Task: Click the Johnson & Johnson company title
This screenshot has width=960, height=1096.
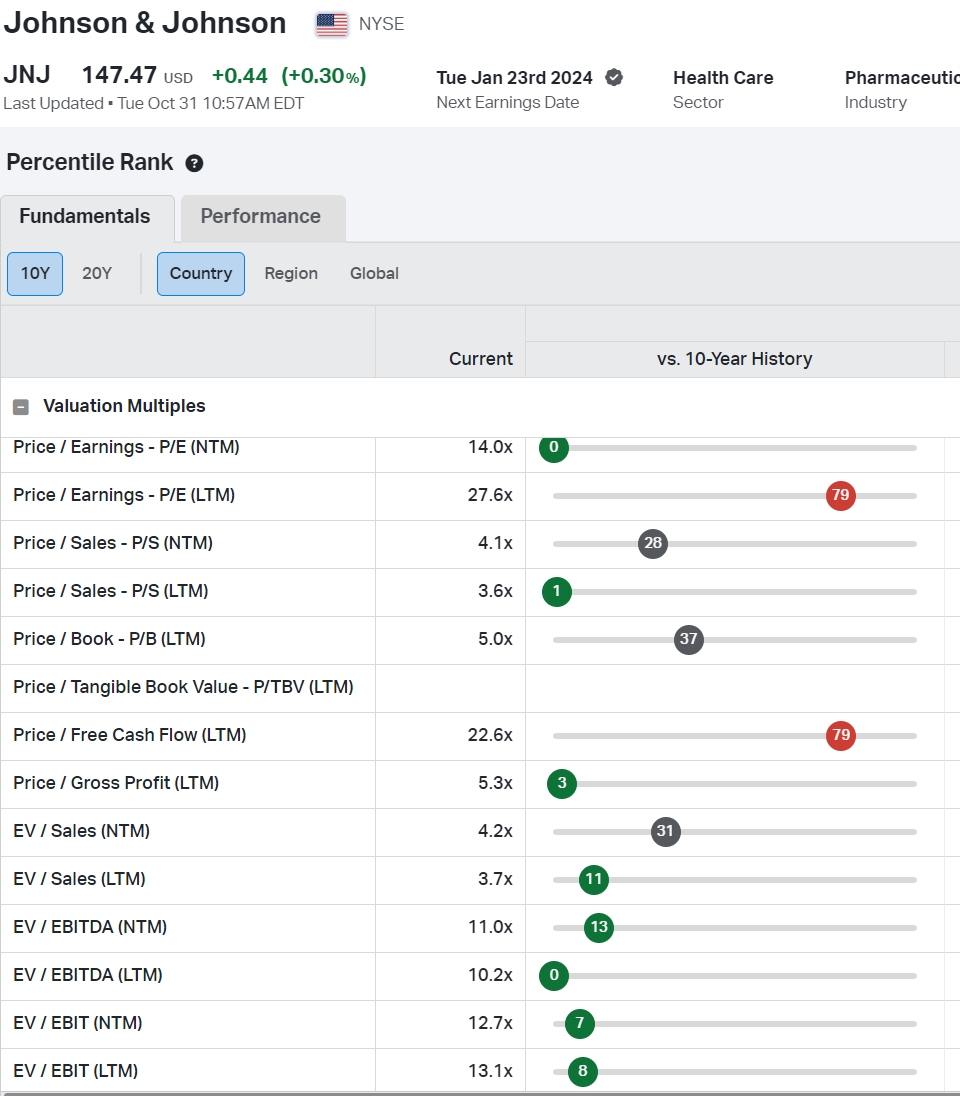Action: tap(145, 23)
